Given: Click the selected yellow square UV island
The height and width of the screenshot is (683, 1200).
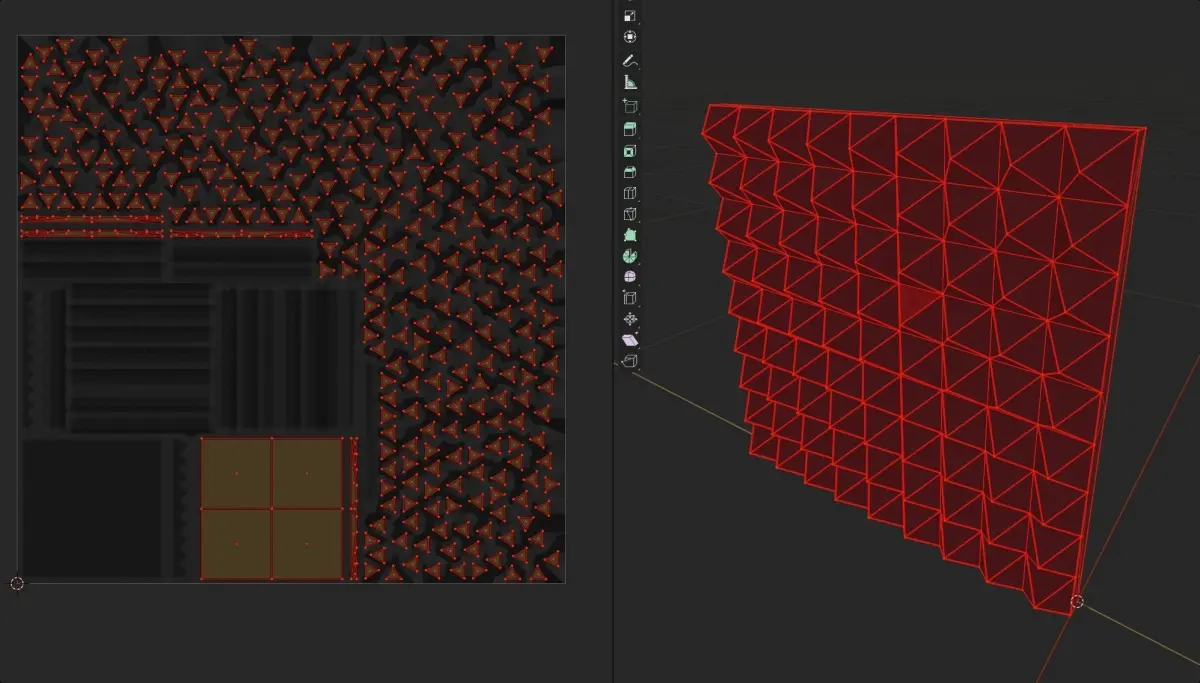Looking at the screenshot, I should point(272,509).
